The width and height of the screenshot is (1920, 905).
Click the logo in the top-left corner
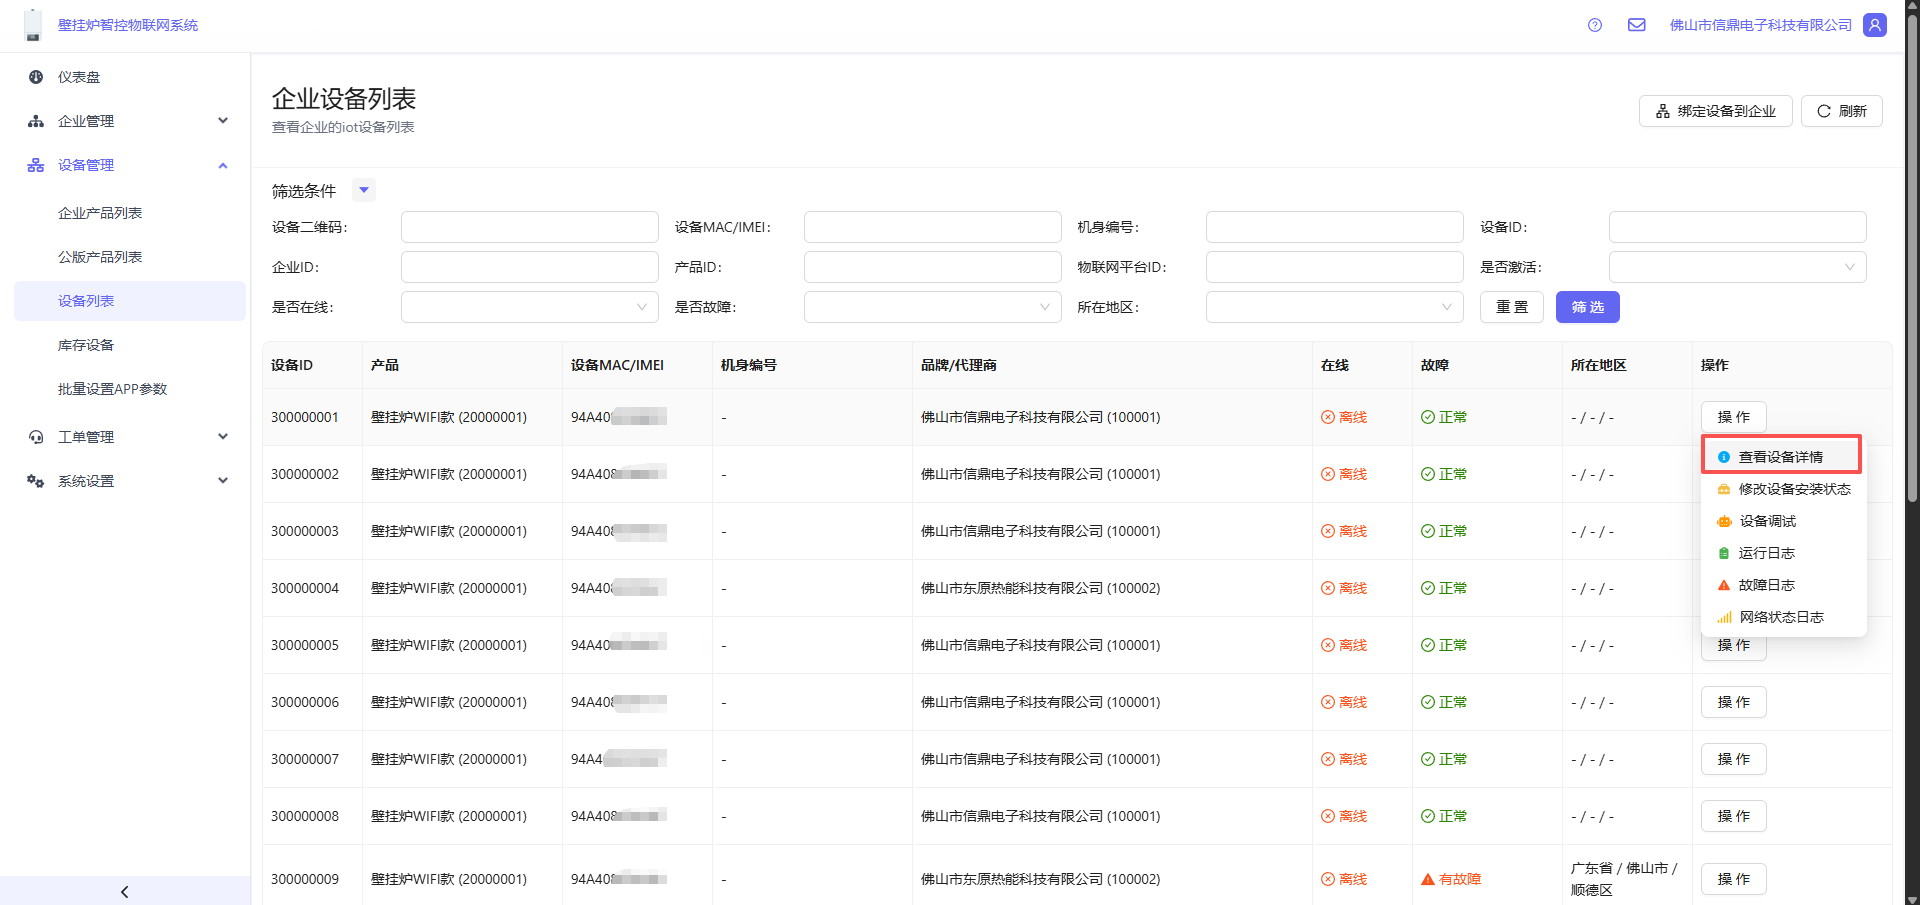pyautogui.click(x=33, y=25)
